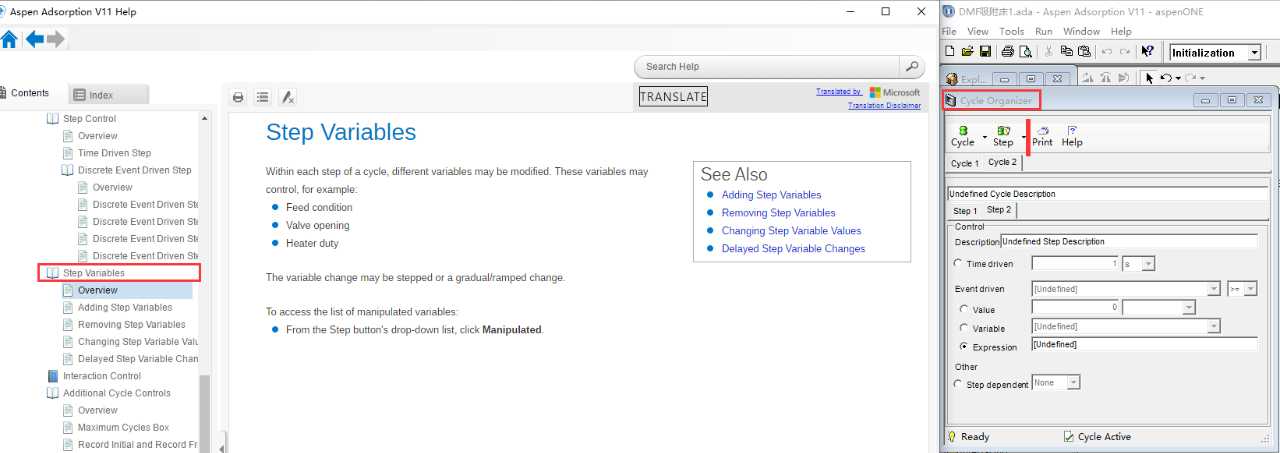Click the TRANSLATE button

673,97
